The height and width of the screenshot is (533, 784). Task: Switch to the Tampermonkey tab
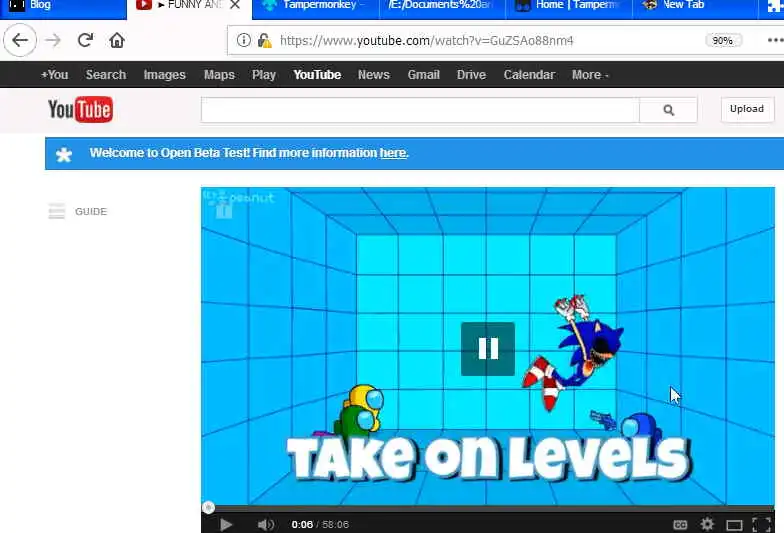click(316, 6)
